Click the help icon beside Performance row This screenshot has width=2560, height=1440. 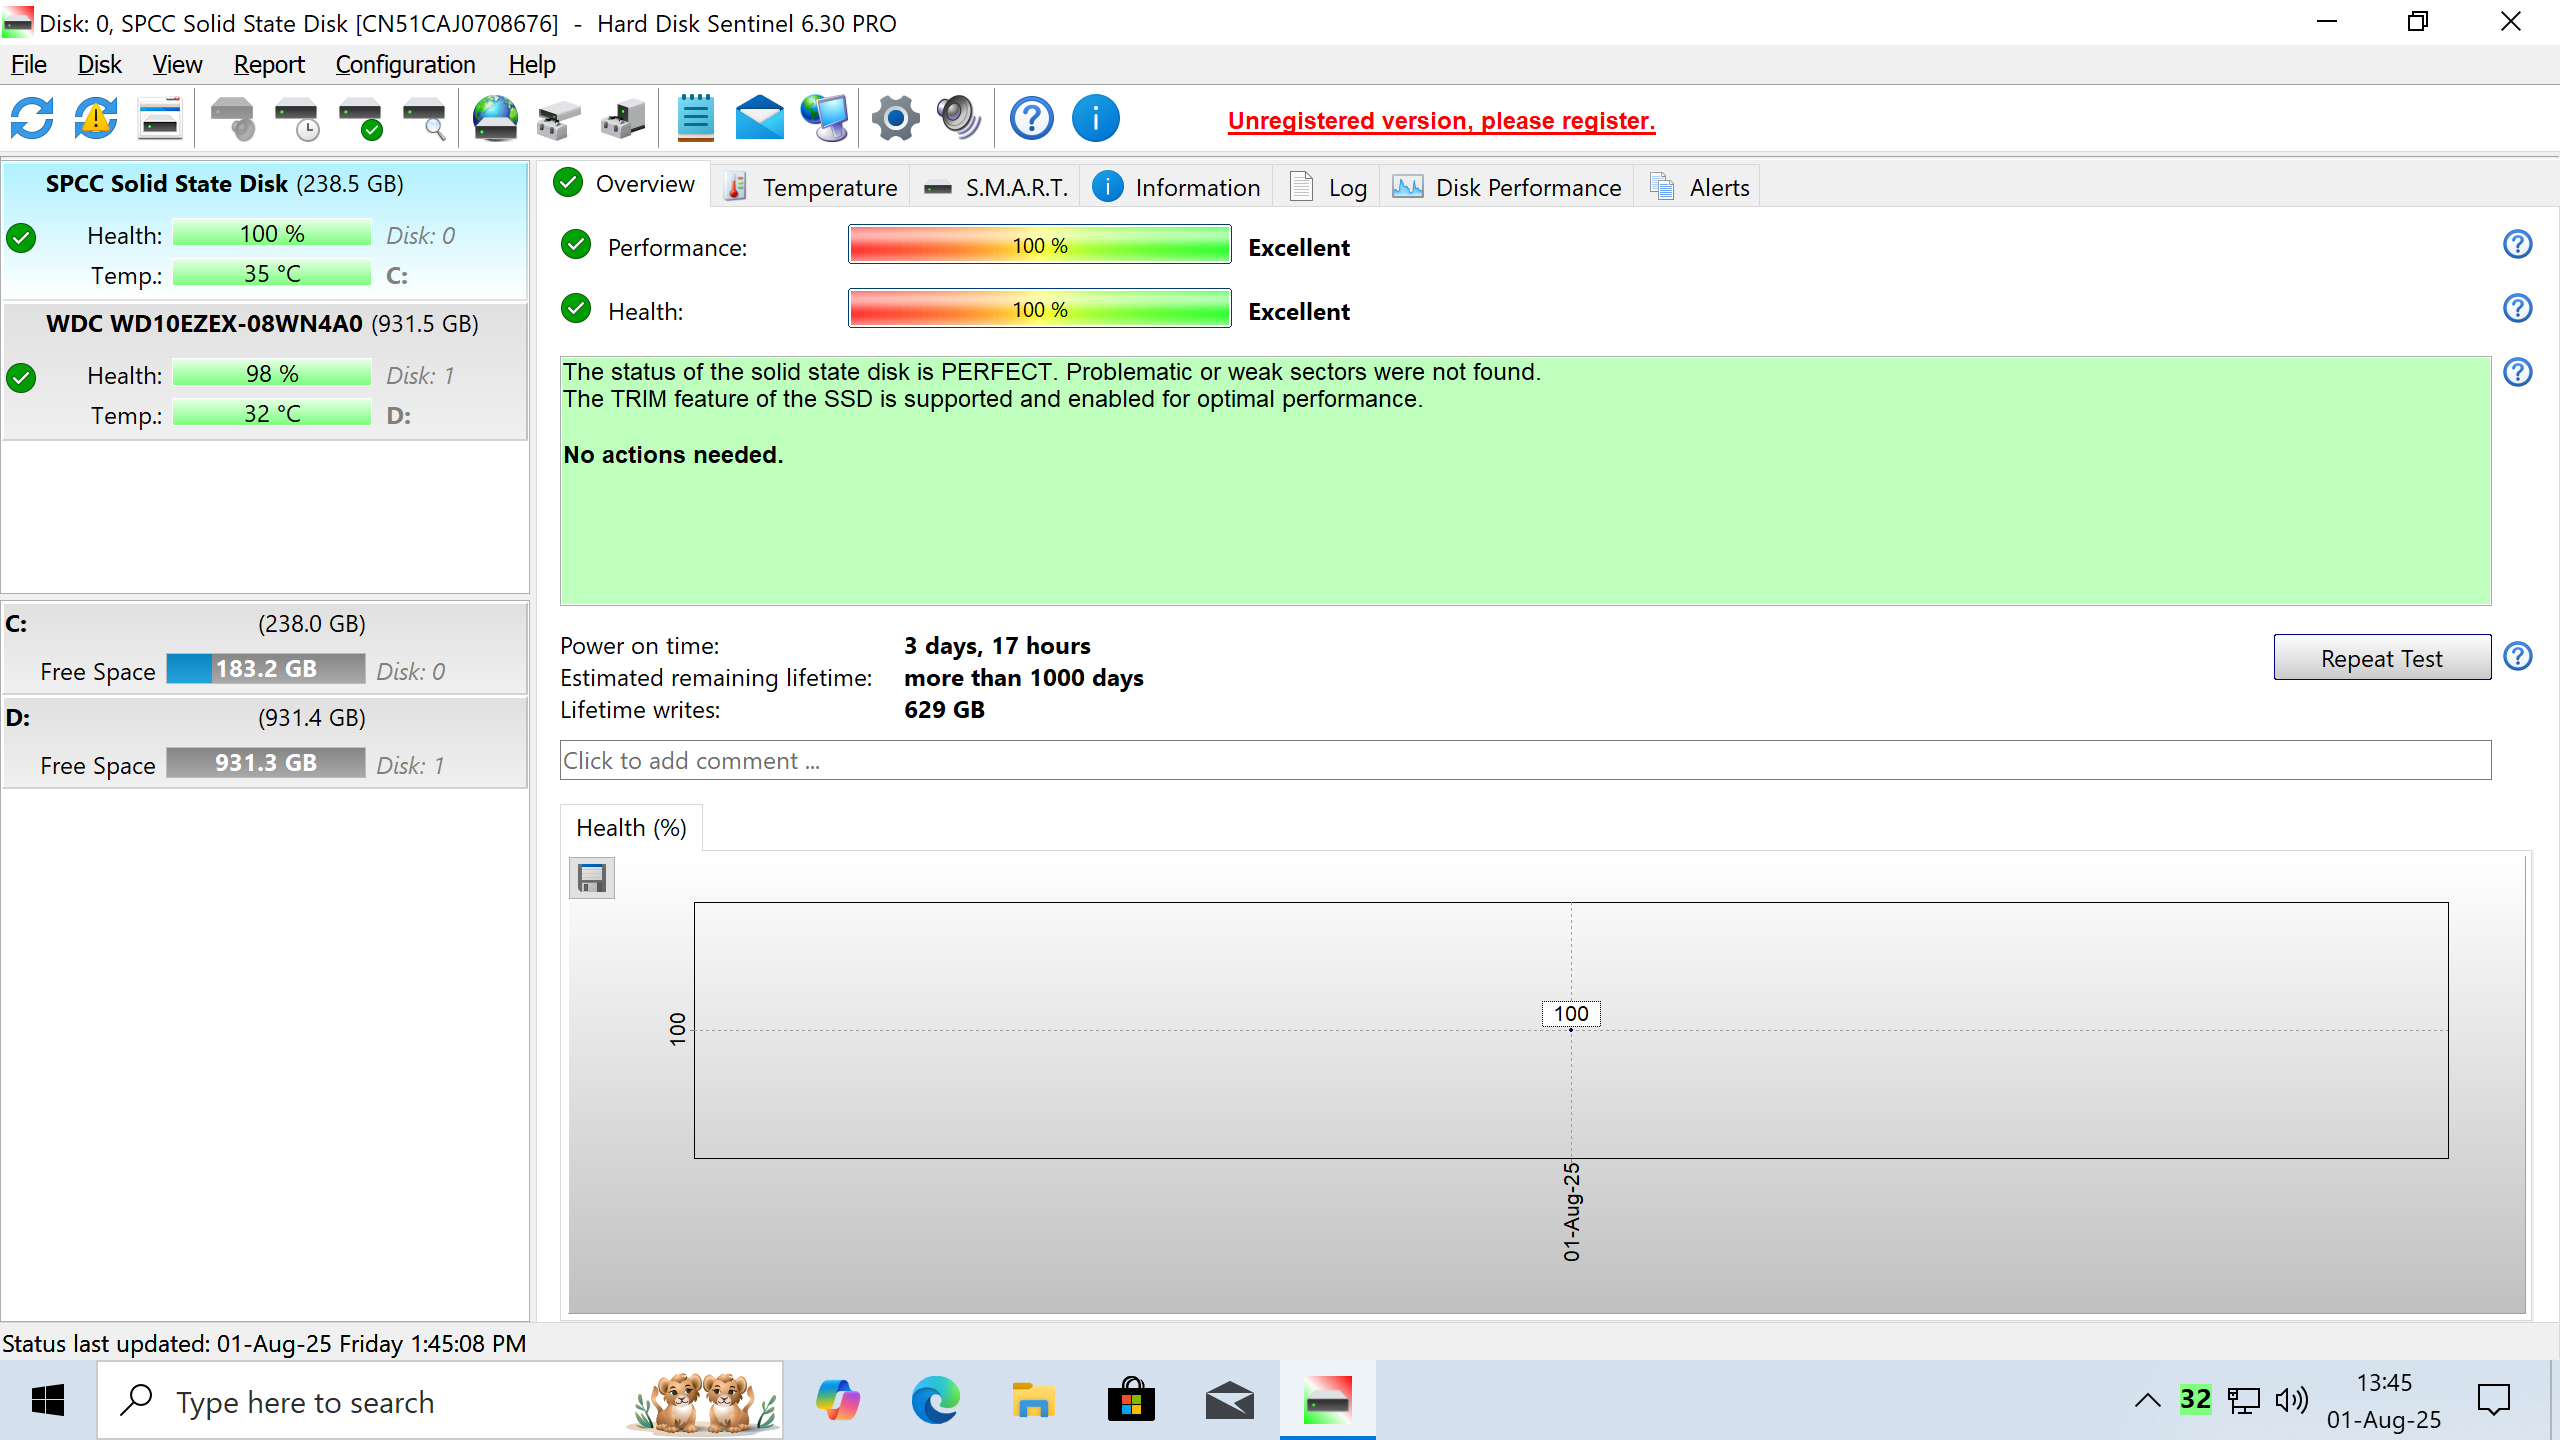(x=2517, y=244)
